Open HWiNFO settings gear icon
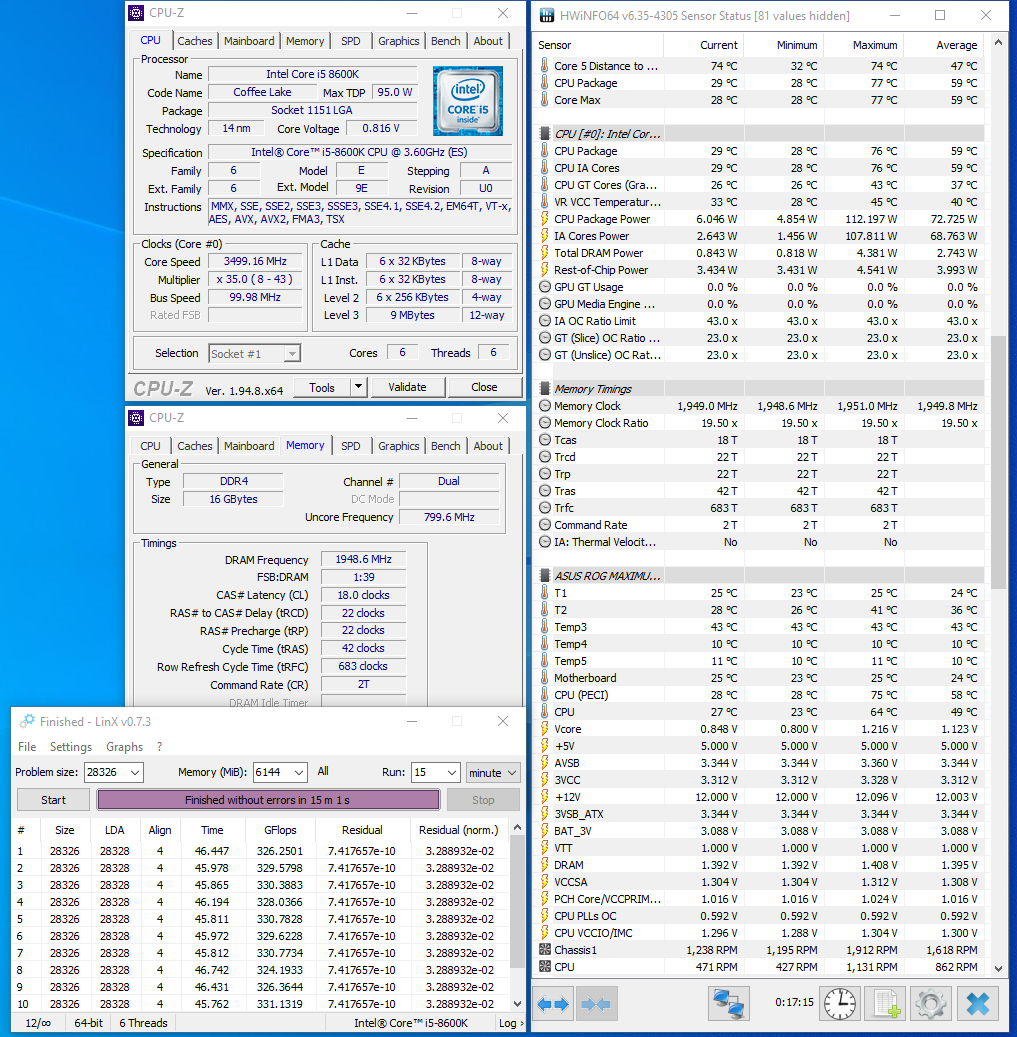 (930, 1004)
